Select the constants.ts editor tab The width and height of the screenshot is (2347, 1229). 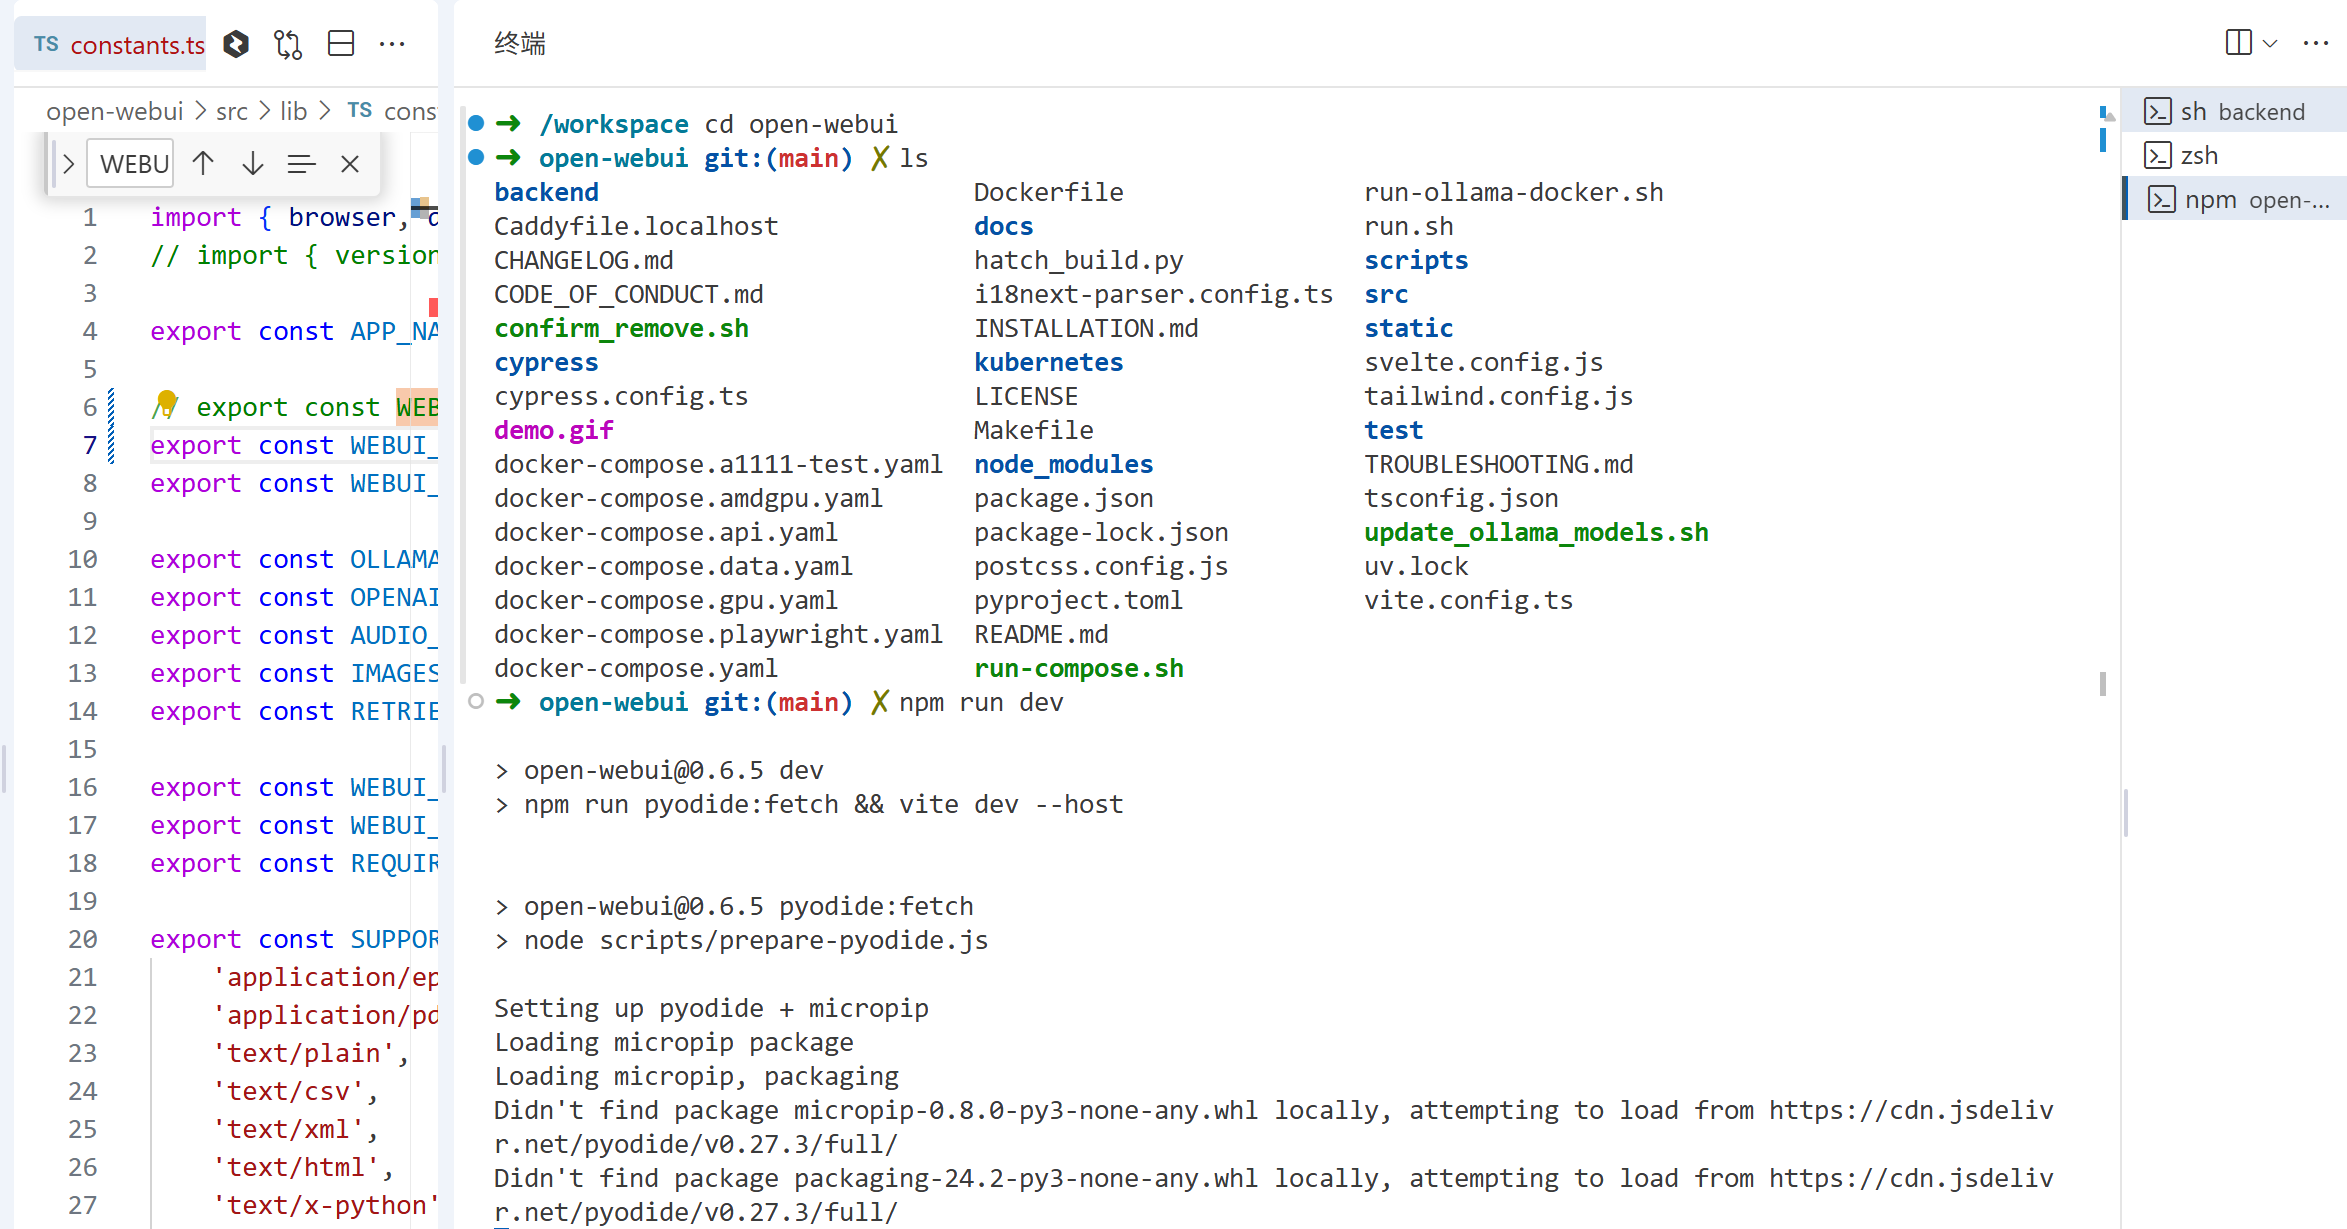click(119, 45)
